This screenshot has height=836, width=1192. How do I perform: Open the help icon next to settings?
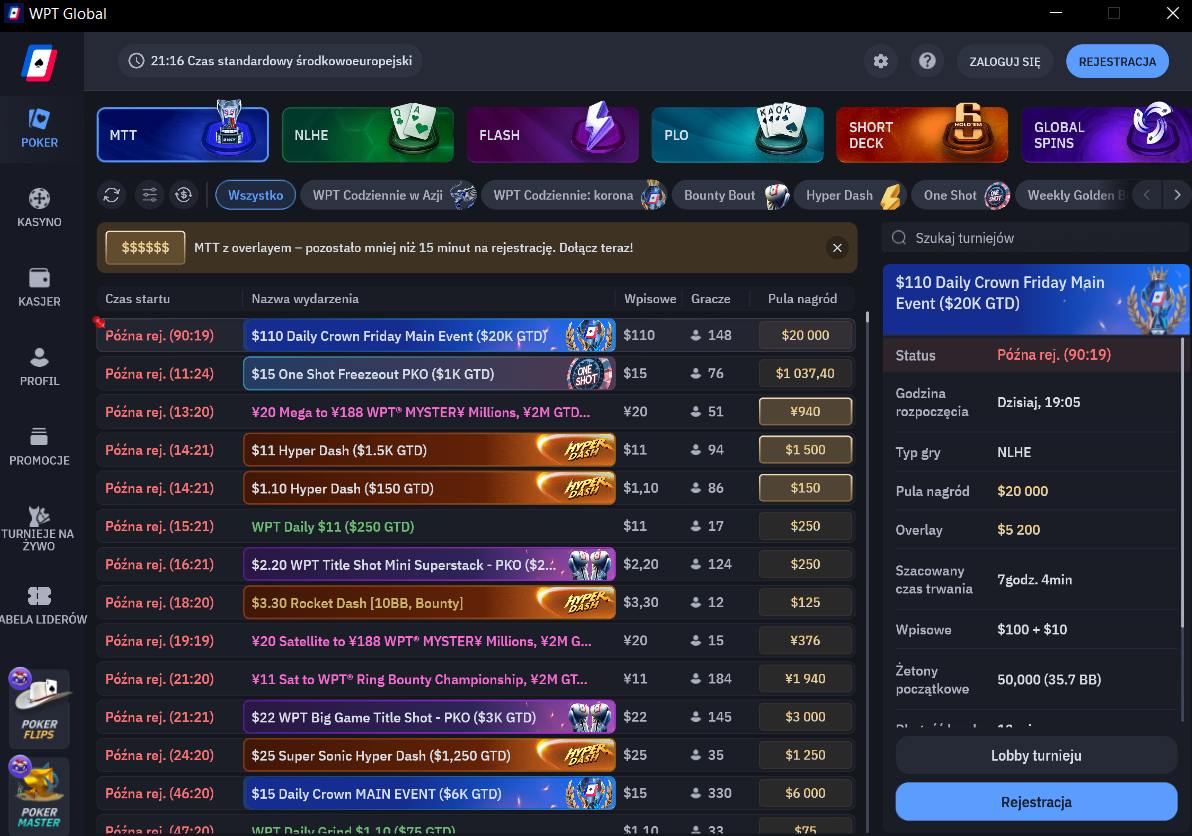pos(927,61)
